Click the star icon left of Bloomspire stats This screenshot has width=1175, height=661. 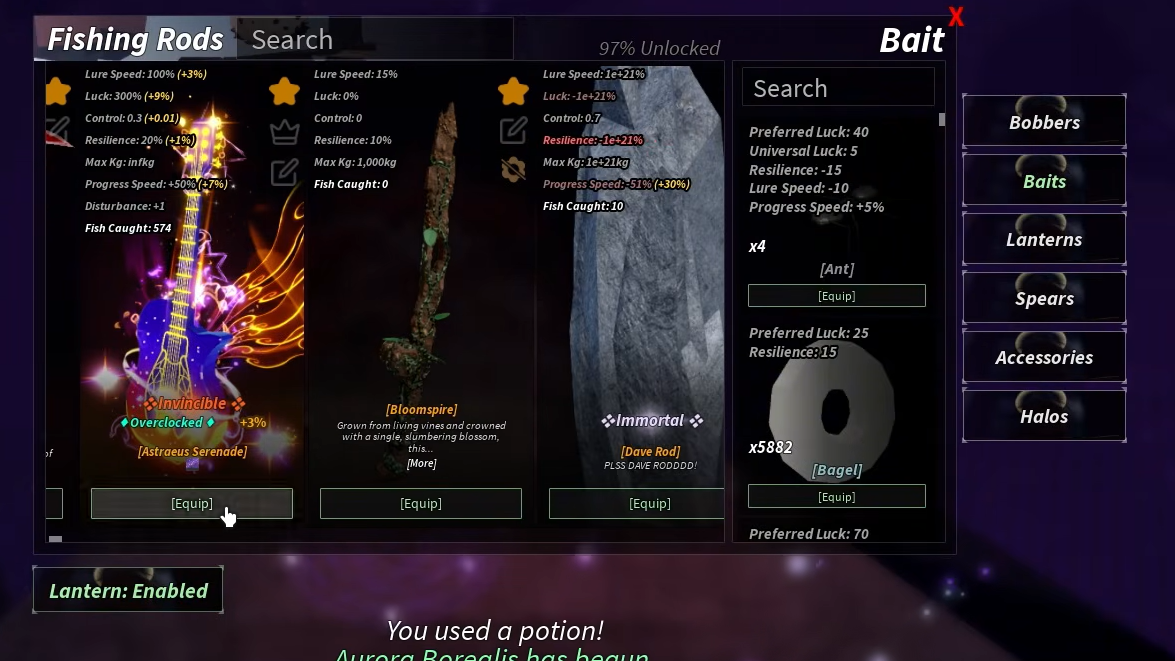pyautogui.click(x=284, y=91)
